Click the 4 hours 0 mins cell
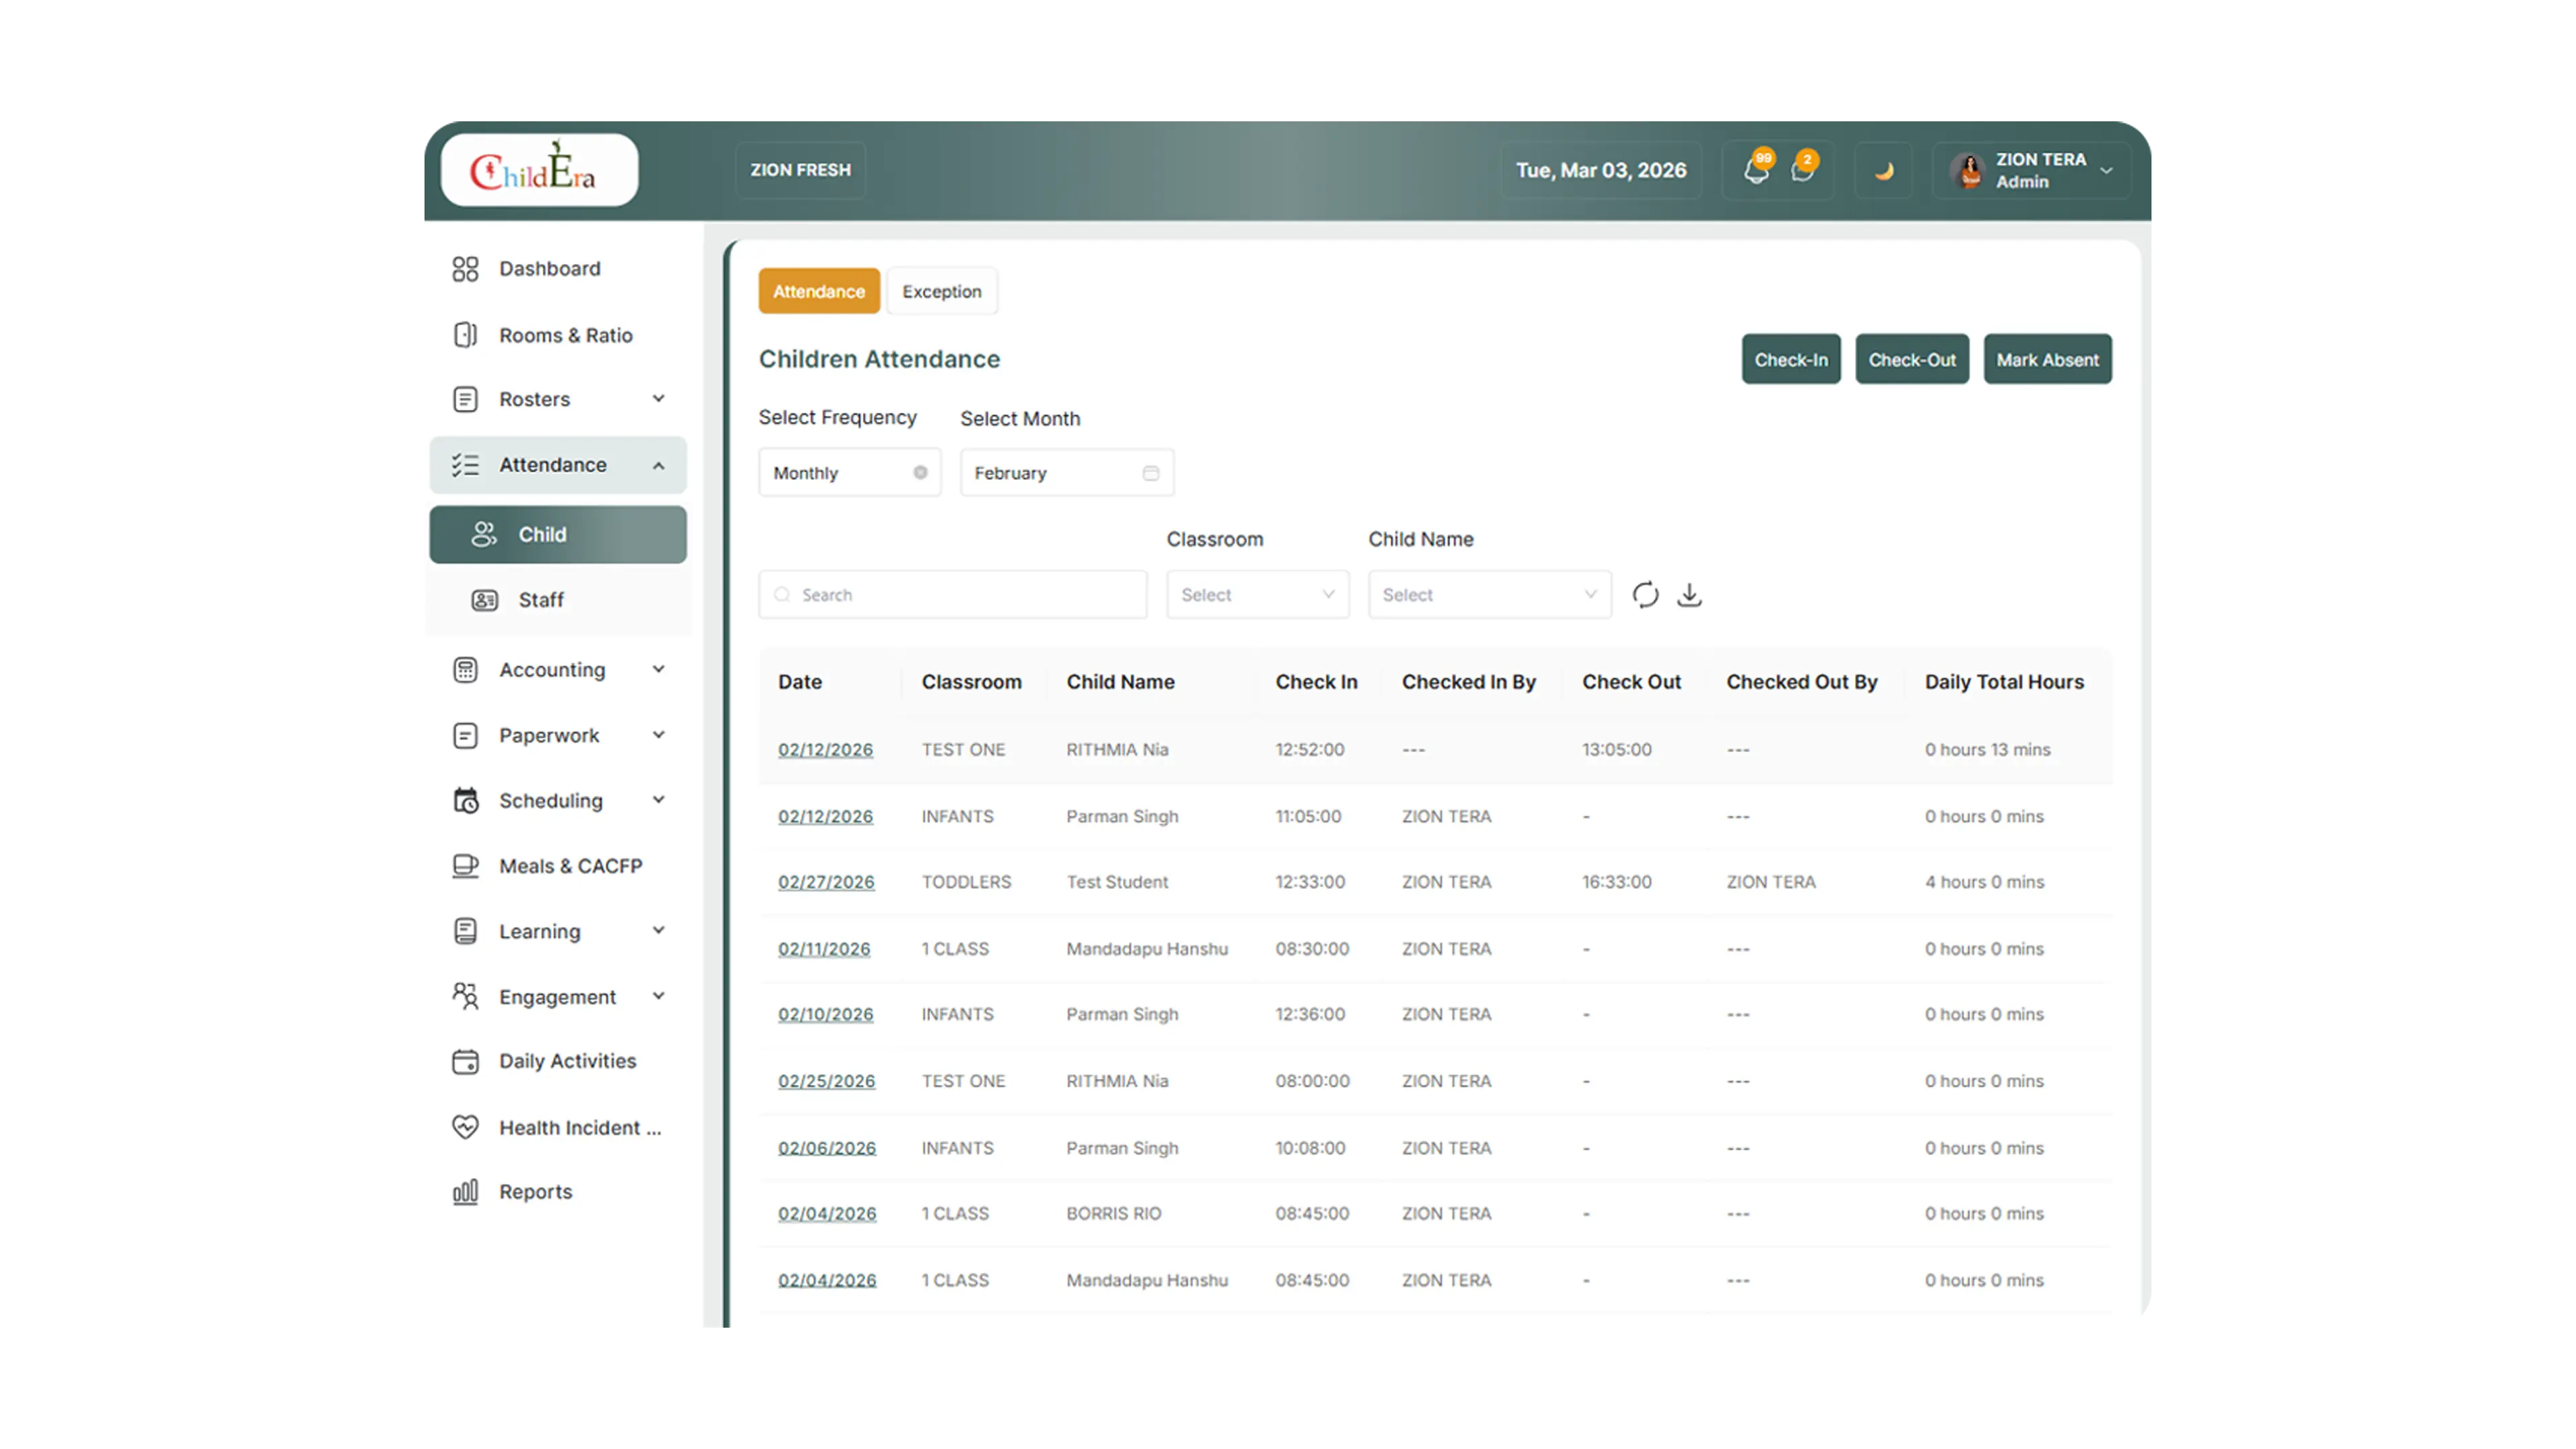 1985,882
